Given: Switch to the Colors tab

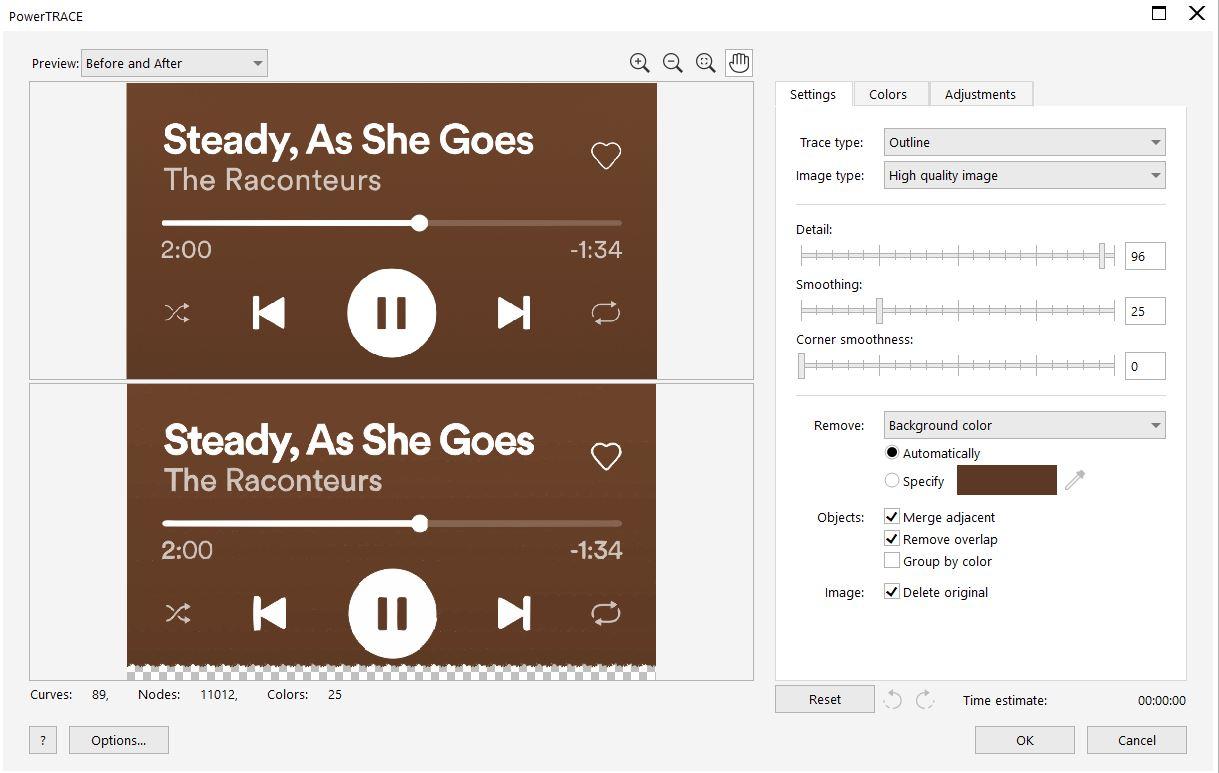Looking at the screenshot, I should click(x=888, y=94).
